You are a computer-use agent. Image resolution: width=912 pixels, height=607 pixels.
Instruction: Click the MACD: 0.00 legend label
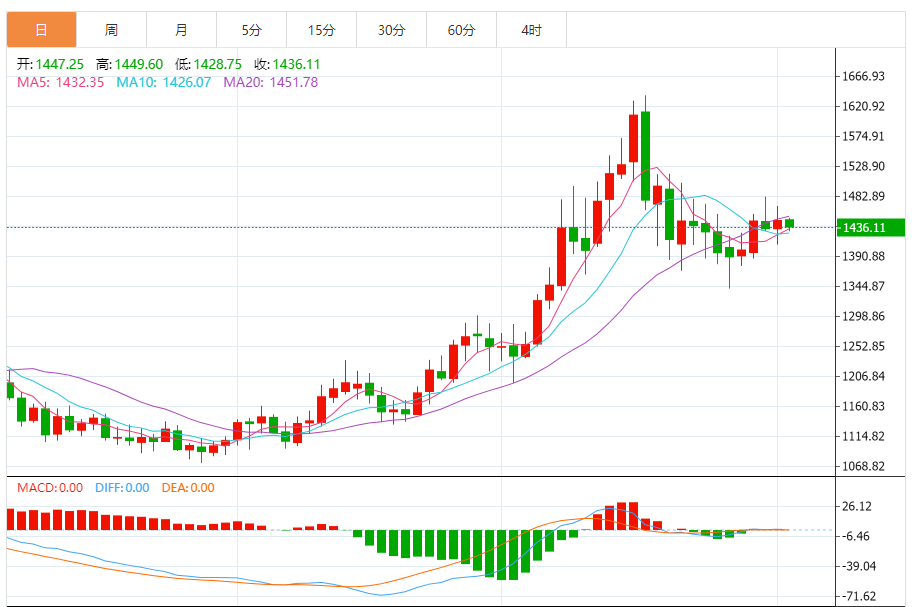(48, 488)
